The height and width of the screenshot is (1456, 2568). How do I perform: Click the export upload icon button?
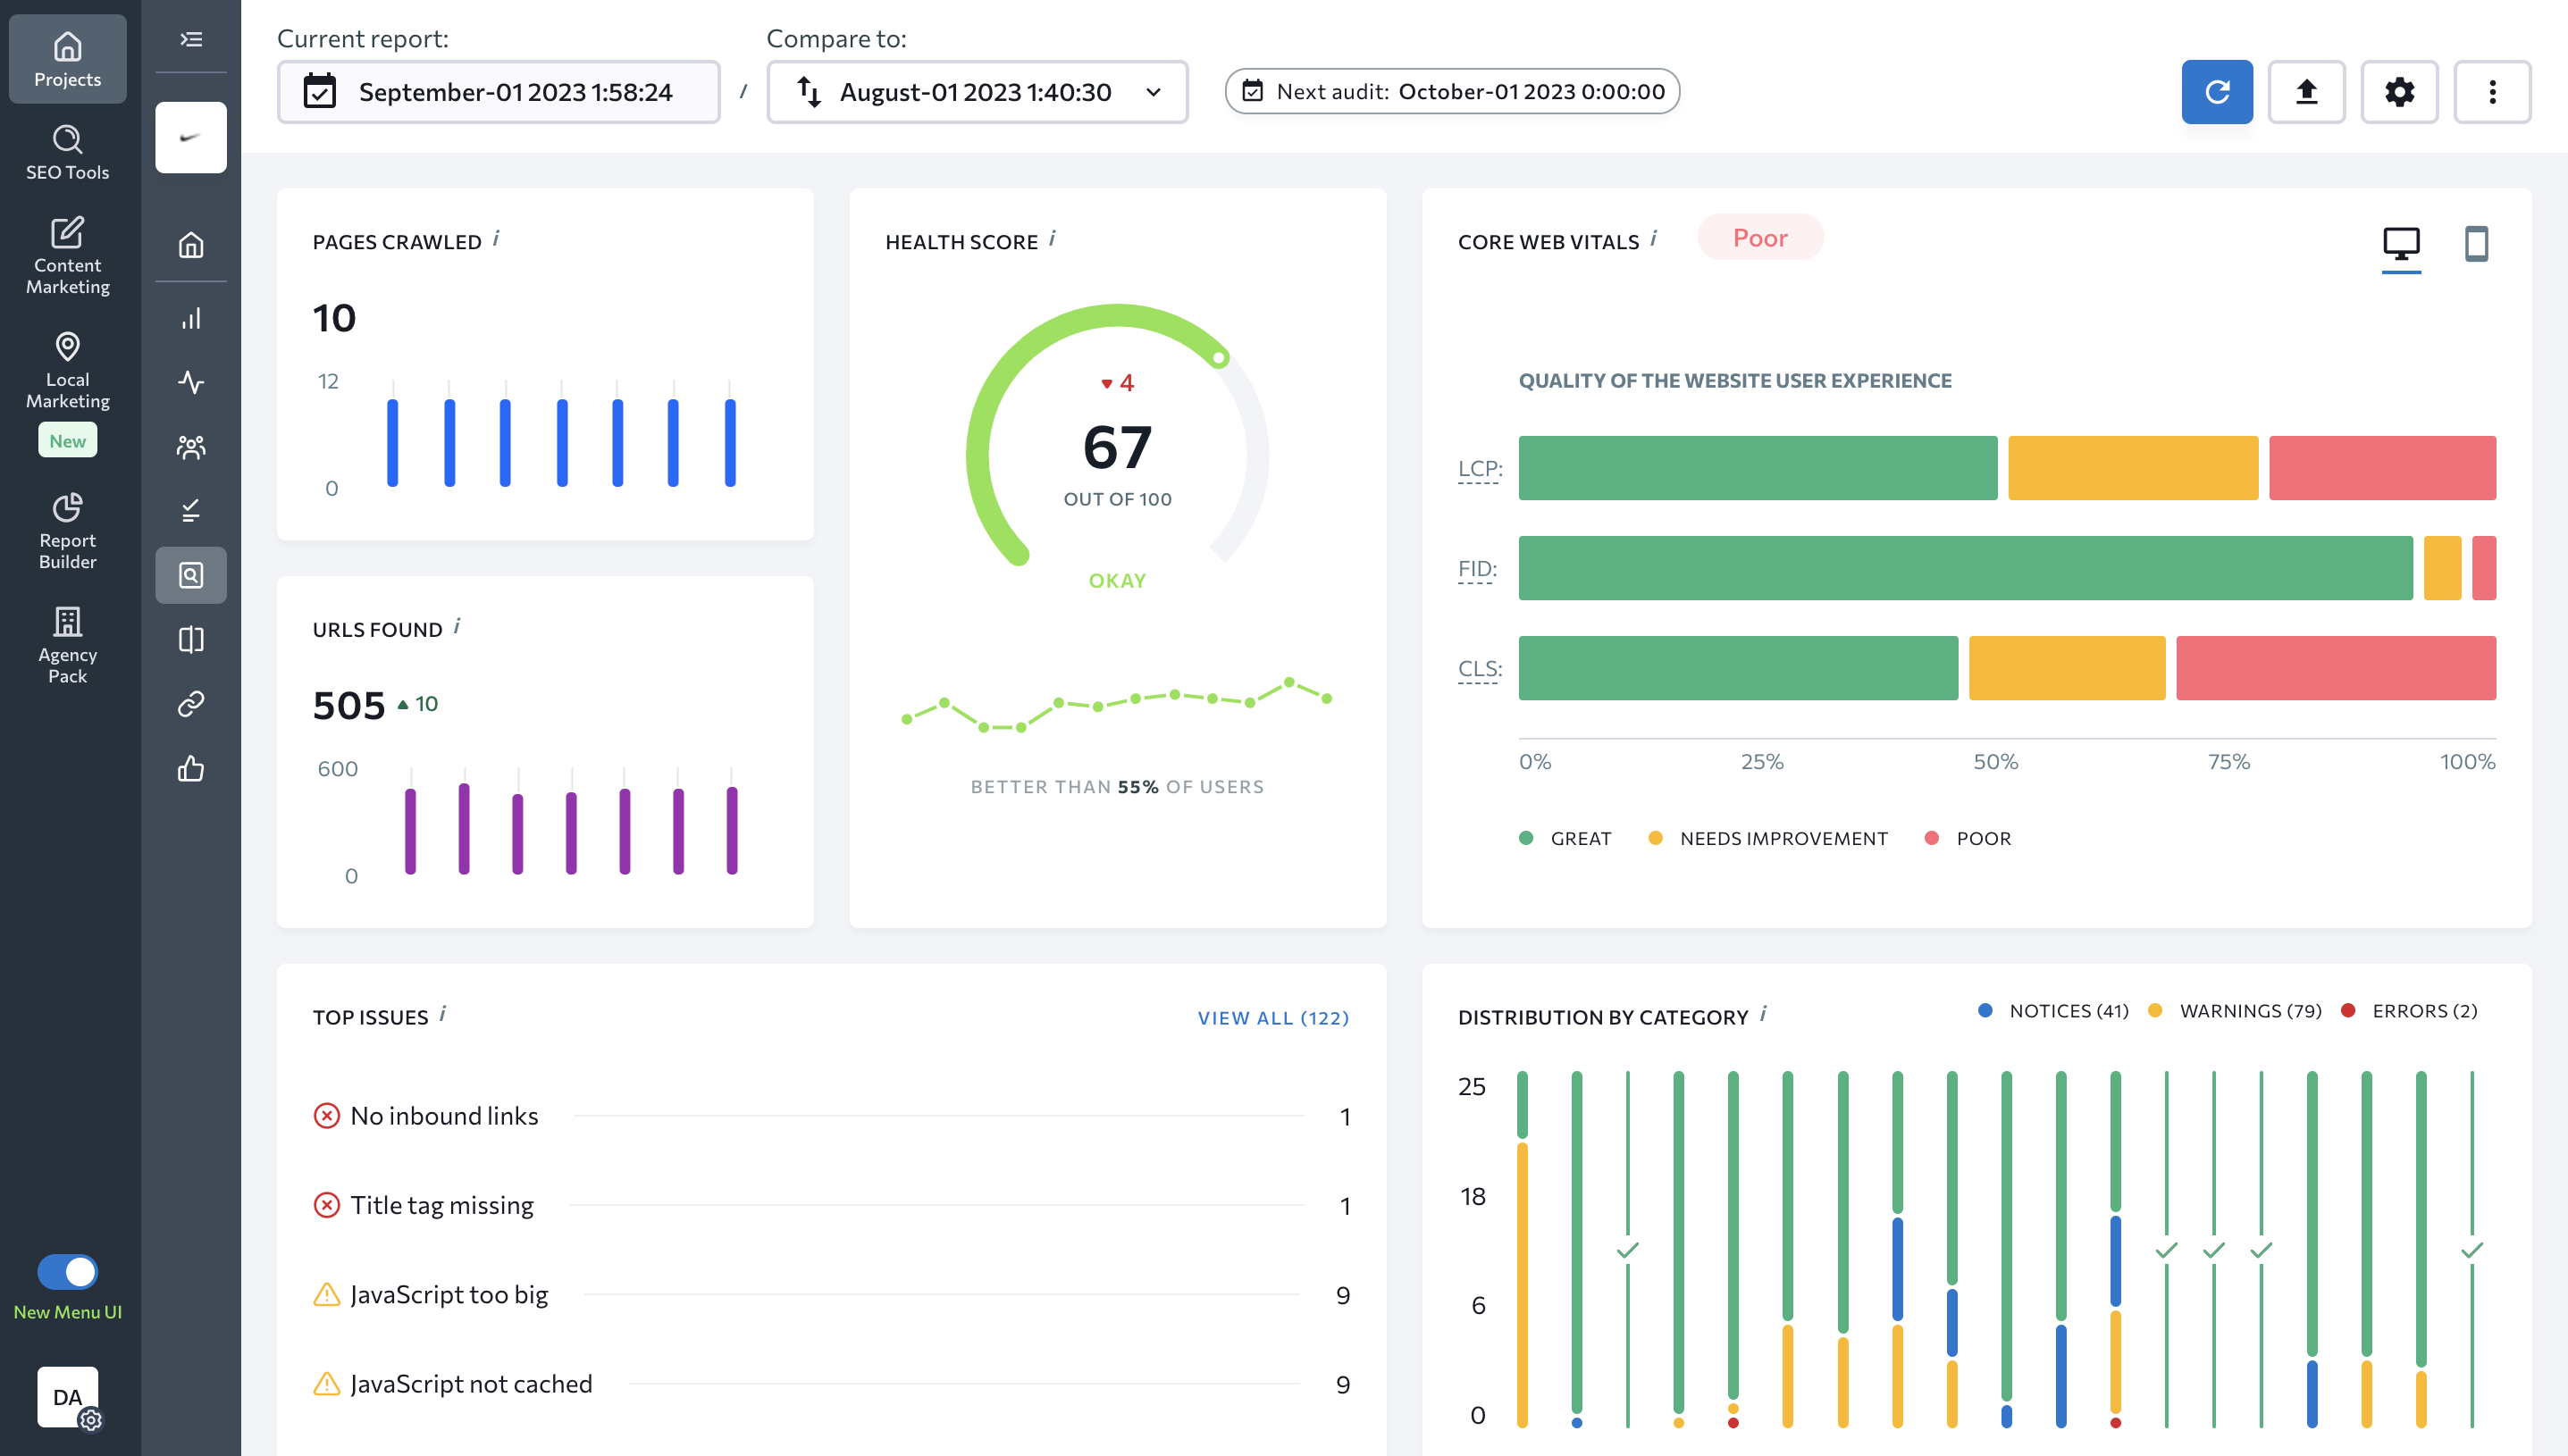2305,92
